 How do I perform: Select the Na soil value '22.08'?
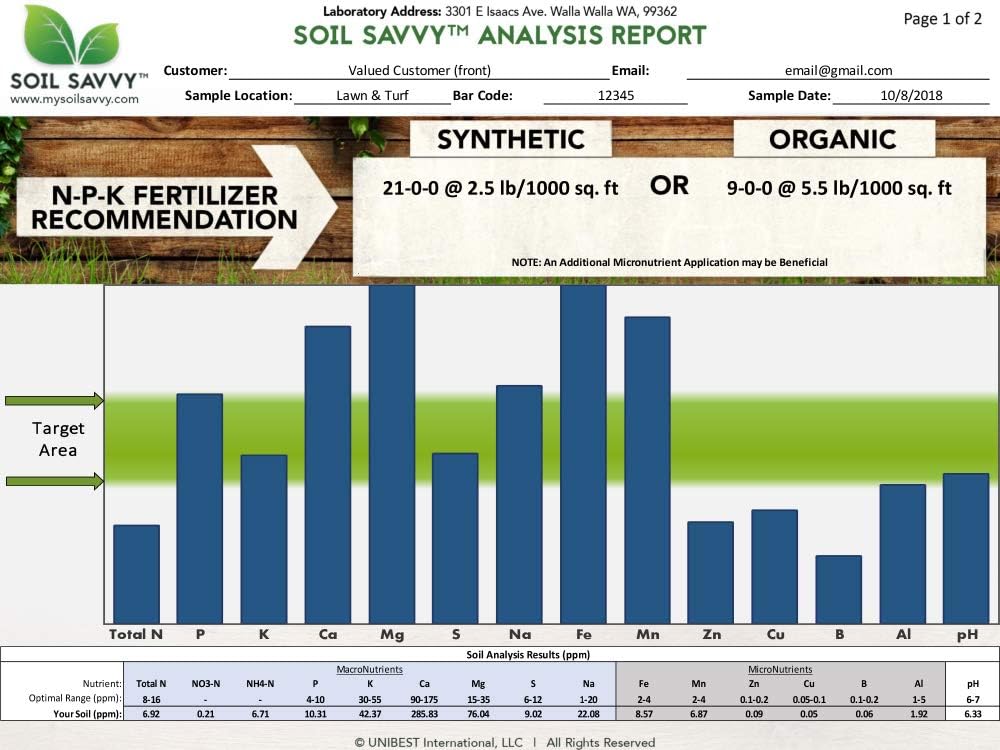click(588, 714)
